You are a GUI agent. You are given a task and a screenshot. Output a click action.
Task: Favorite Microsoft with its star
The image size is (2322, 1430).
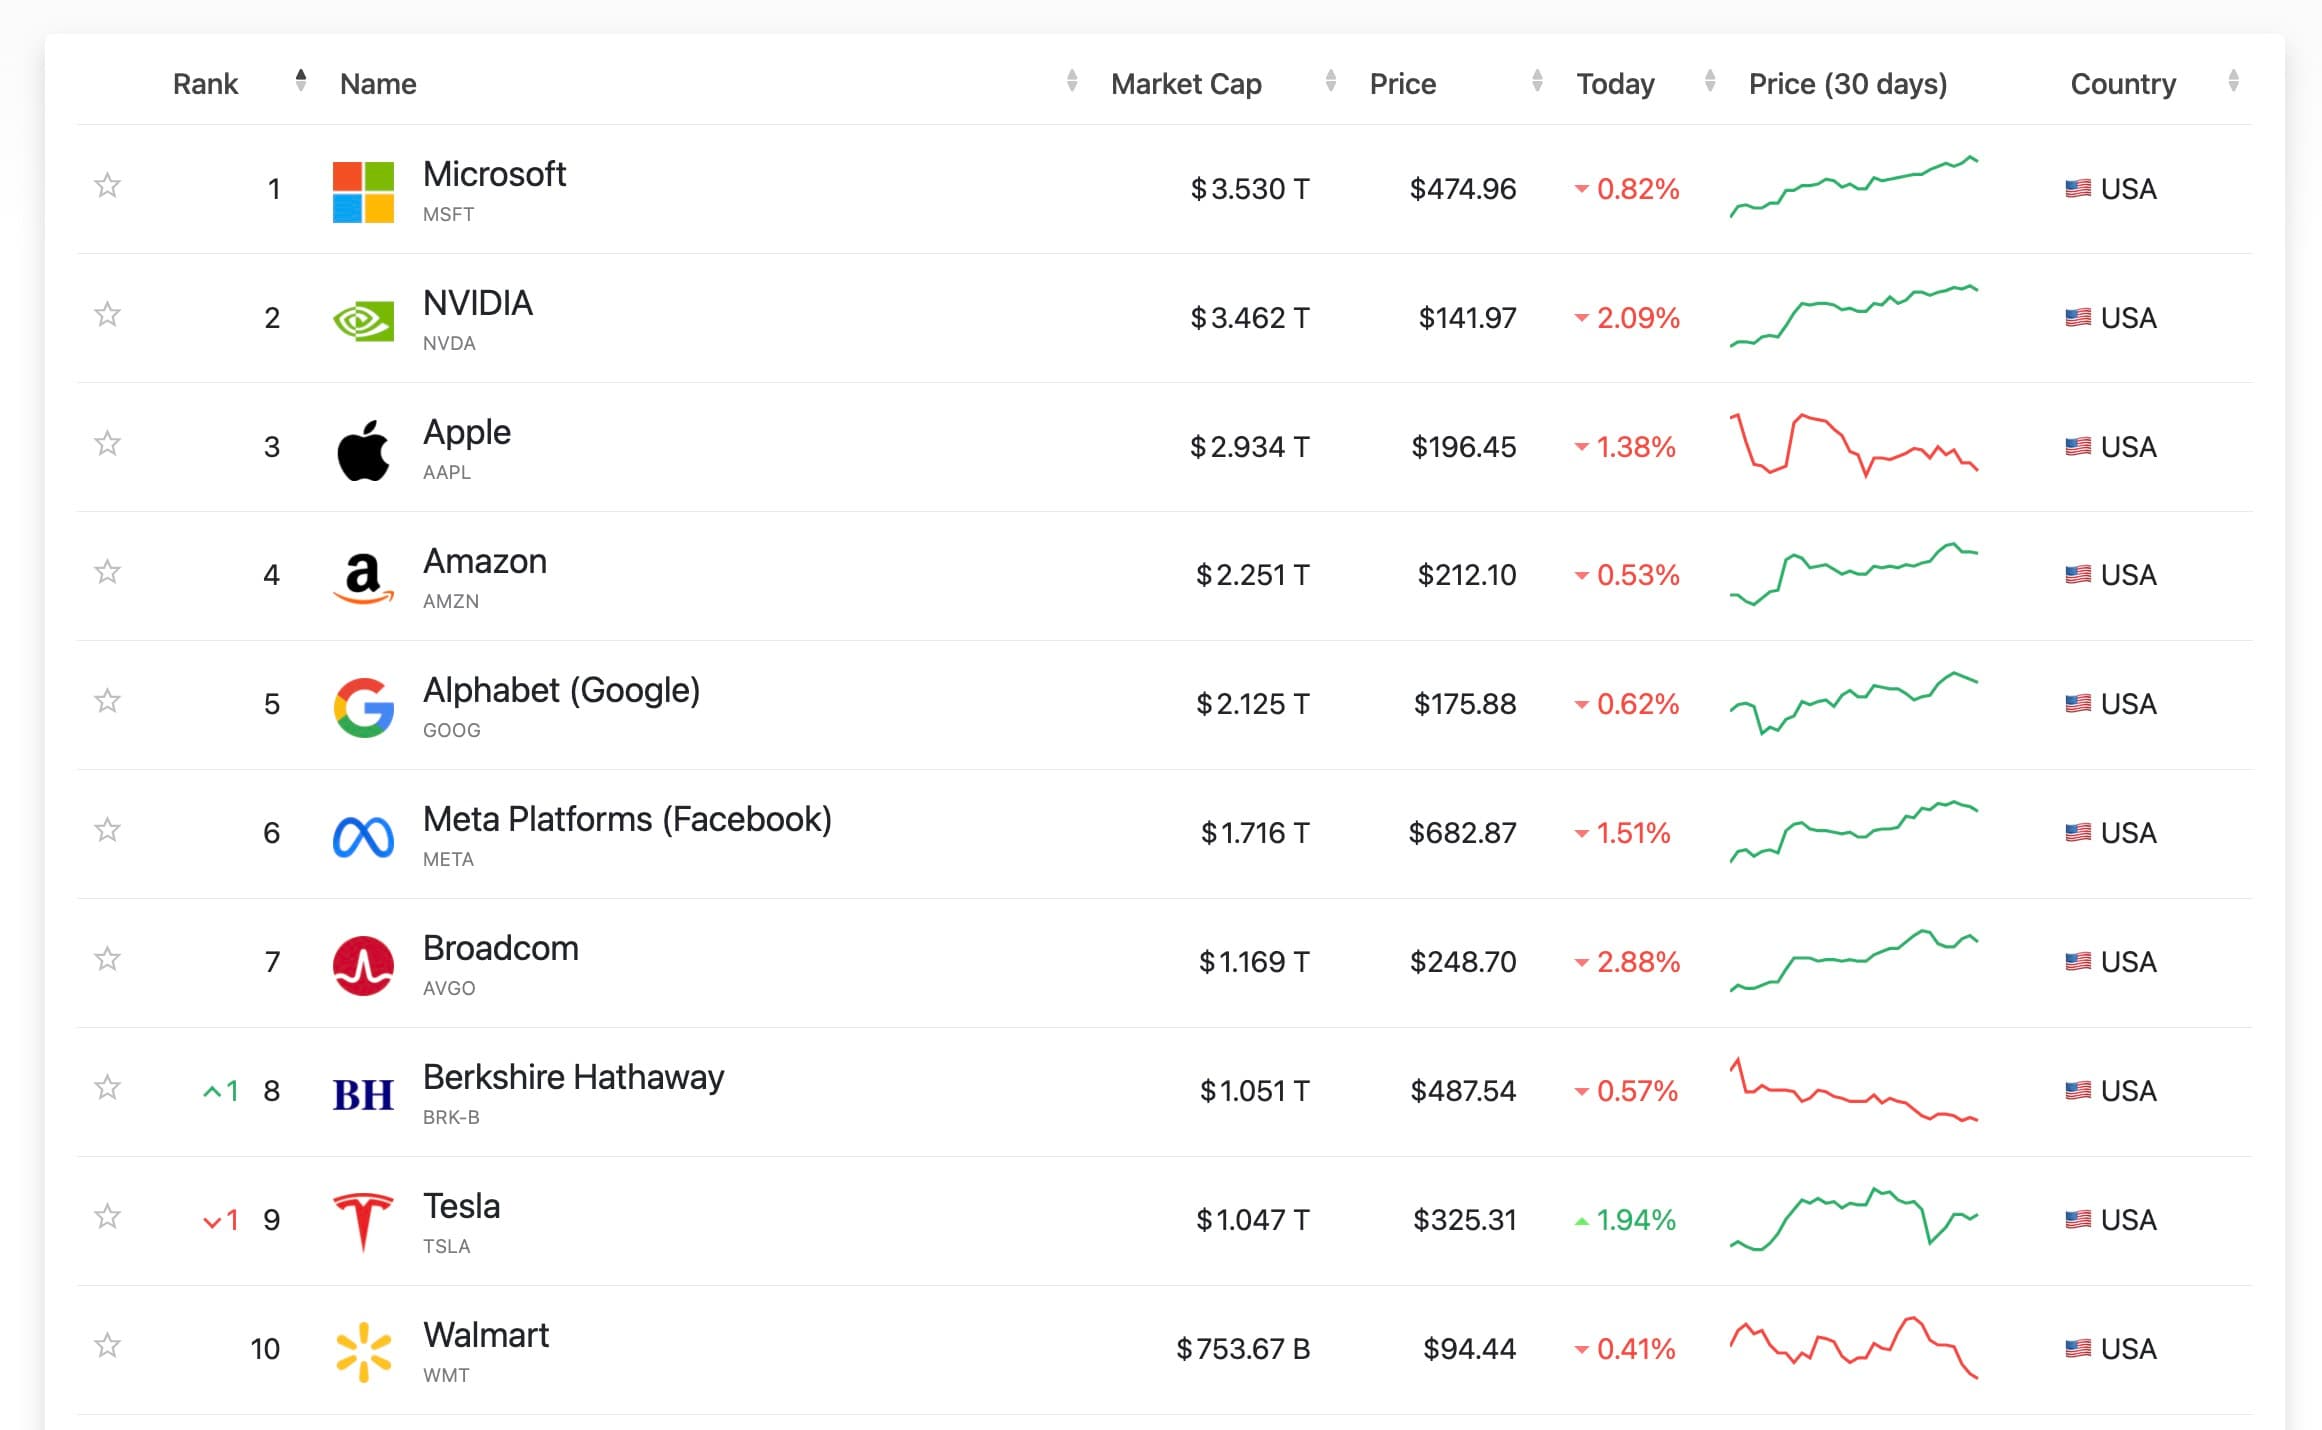click(107, 186)
